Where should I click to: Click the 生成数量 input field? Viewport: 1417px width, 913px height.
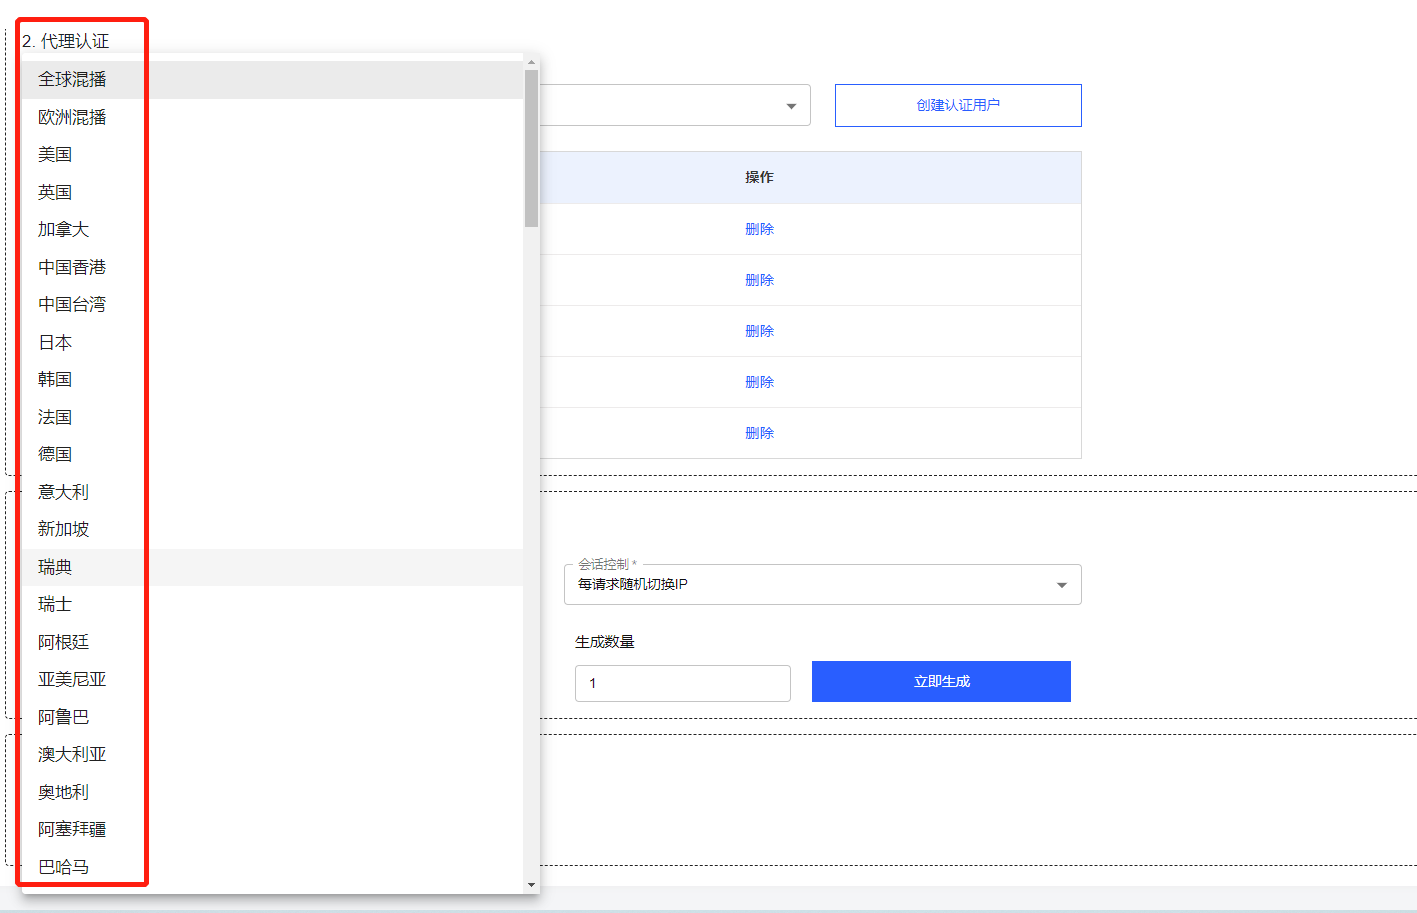point(682,683)
